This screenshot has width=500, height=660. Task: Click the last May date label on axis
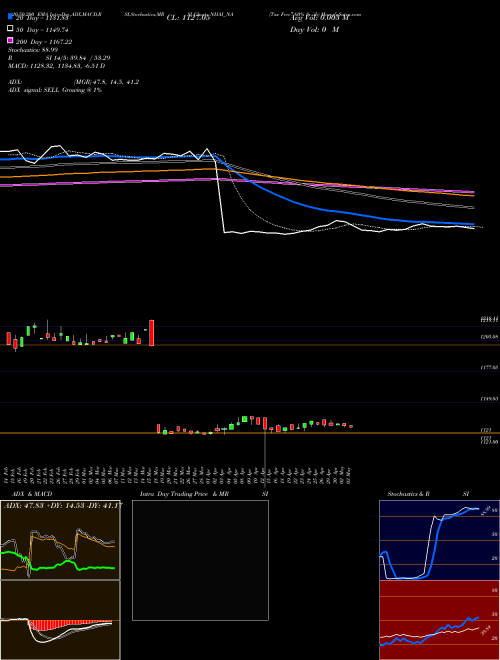pyautogui.click(x=350, y=475)
